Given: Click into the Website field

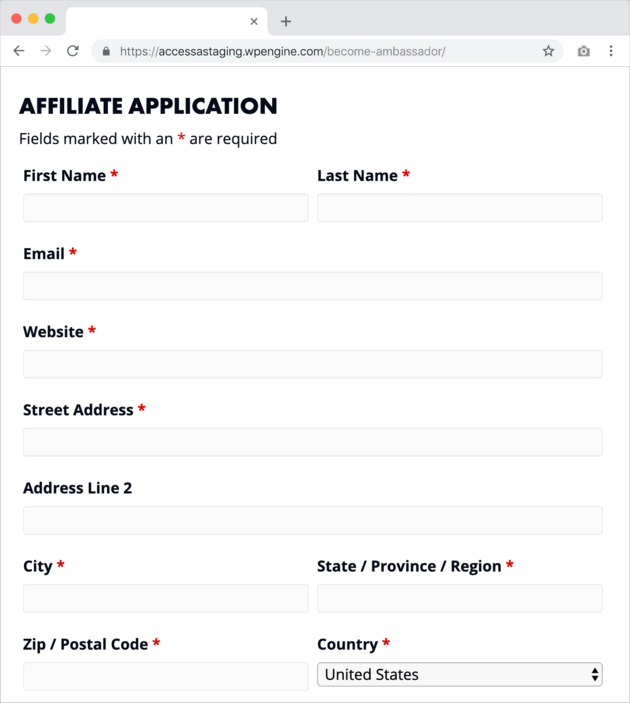Looking at the screenshot, I should tap(312, 364).
